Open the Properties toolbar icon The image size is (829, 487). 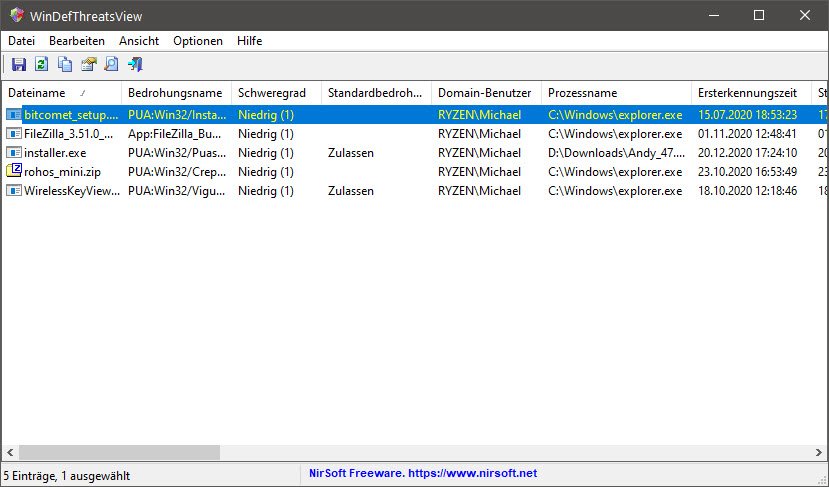coord(89,65)
